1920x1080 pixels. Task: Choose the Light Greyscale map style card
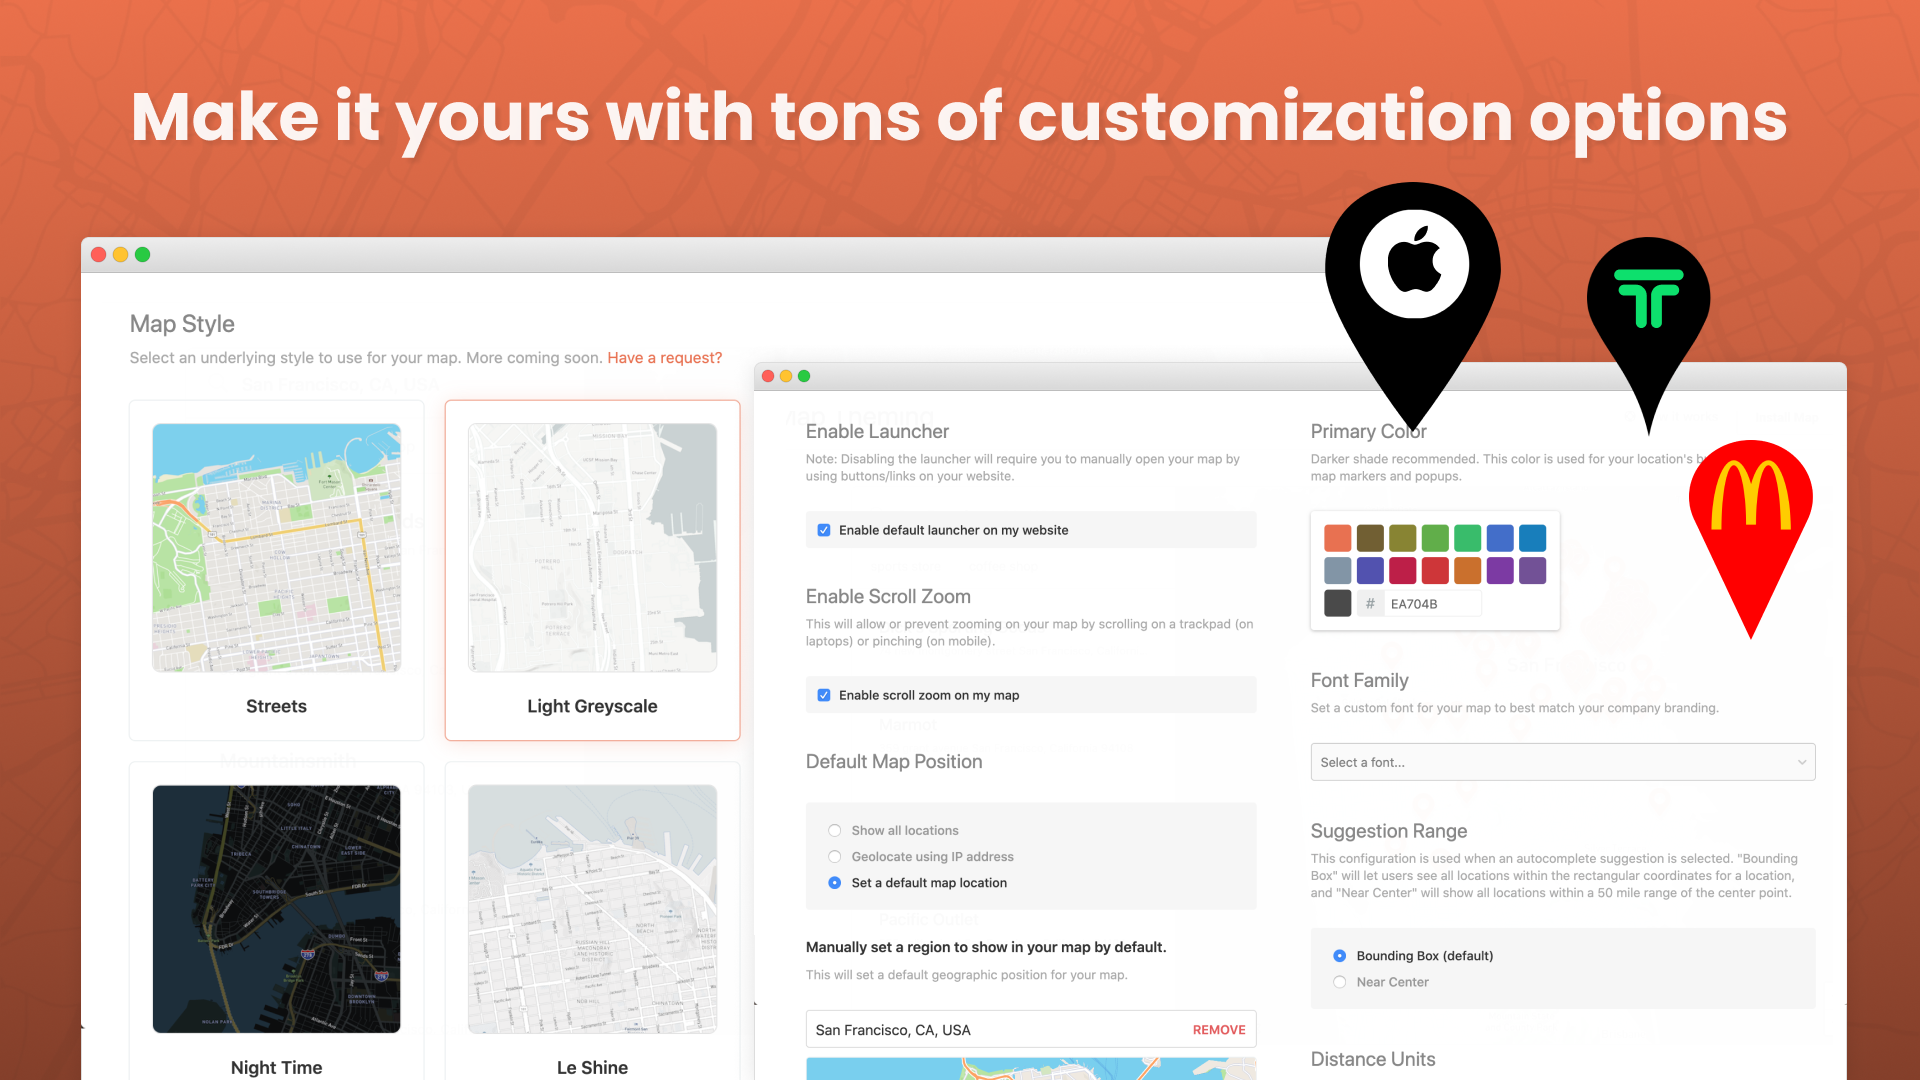(x=592, y=570)
